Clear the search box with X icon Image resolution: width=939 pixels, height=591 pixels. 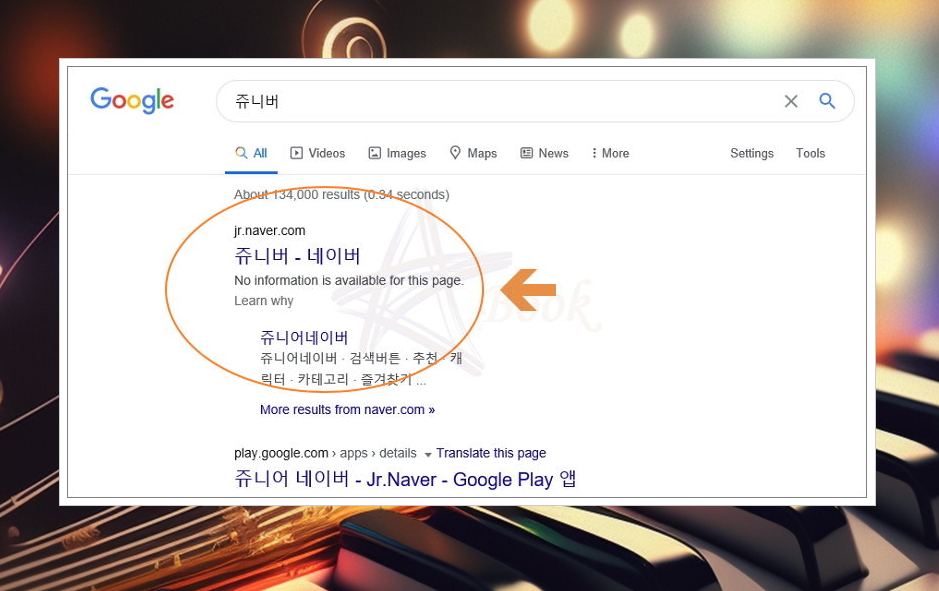coord(791,101)
